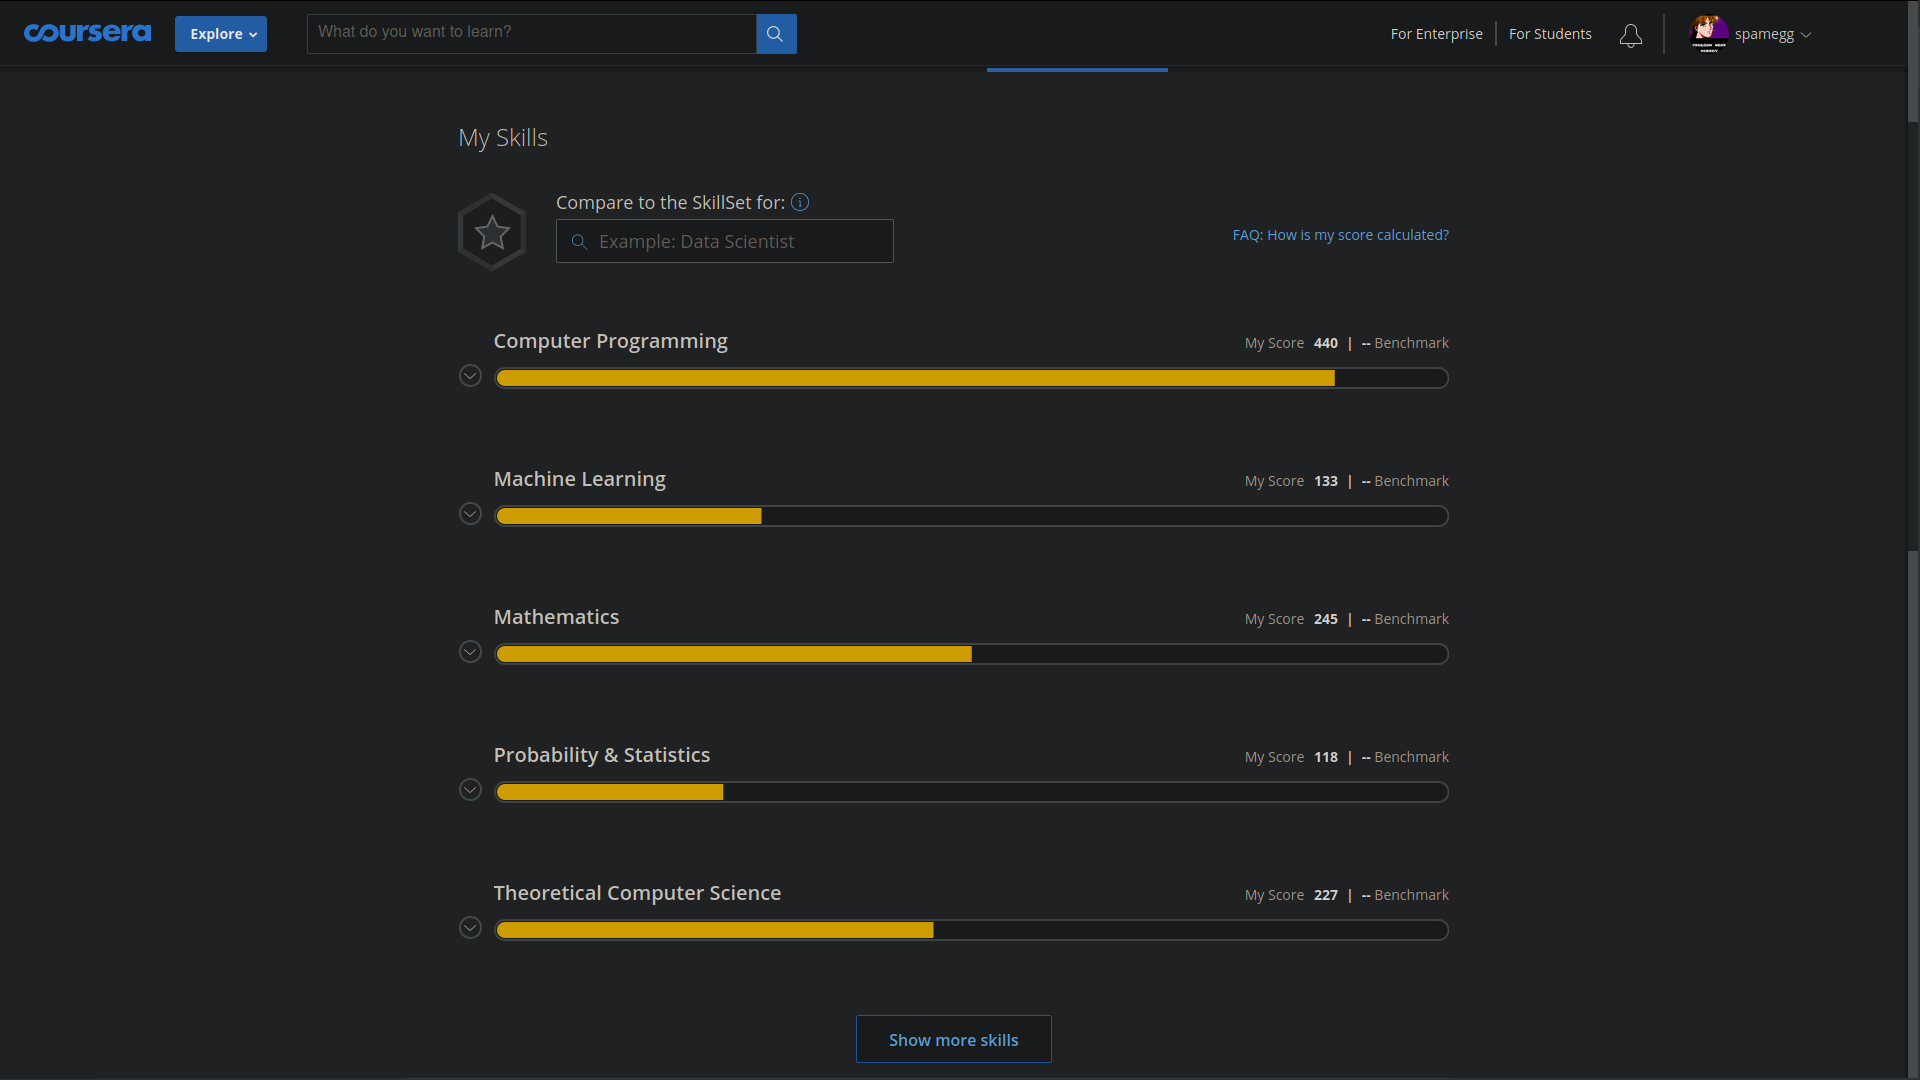Expand Probability & Statistics skill
This screenshot has height=1080, width=1920.
click(470, 790)
